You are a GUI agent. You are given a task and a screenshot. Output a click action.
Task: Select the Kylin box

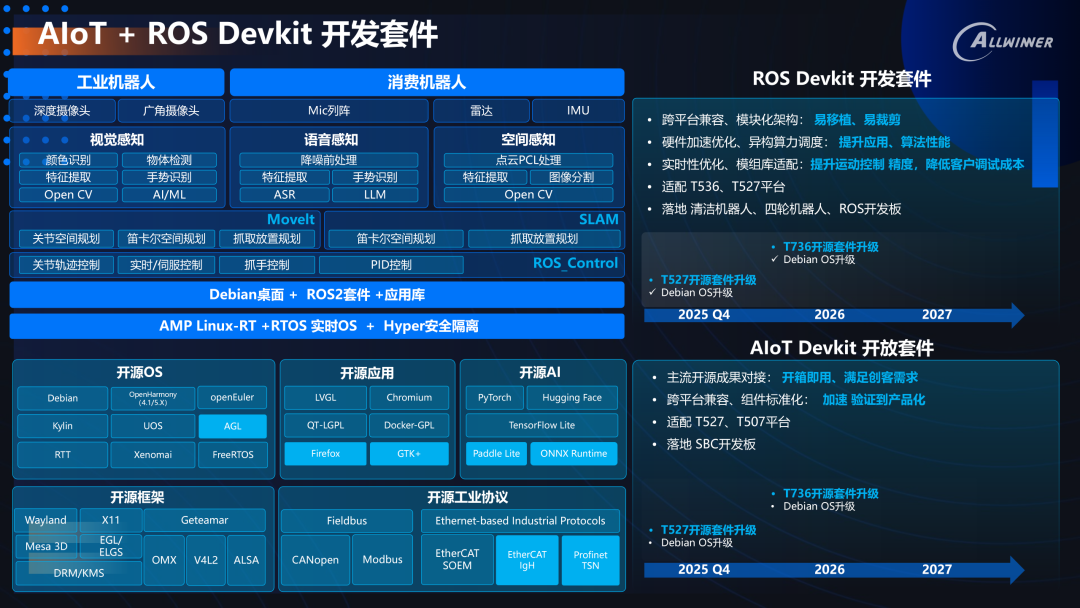[x=63, y=426]
